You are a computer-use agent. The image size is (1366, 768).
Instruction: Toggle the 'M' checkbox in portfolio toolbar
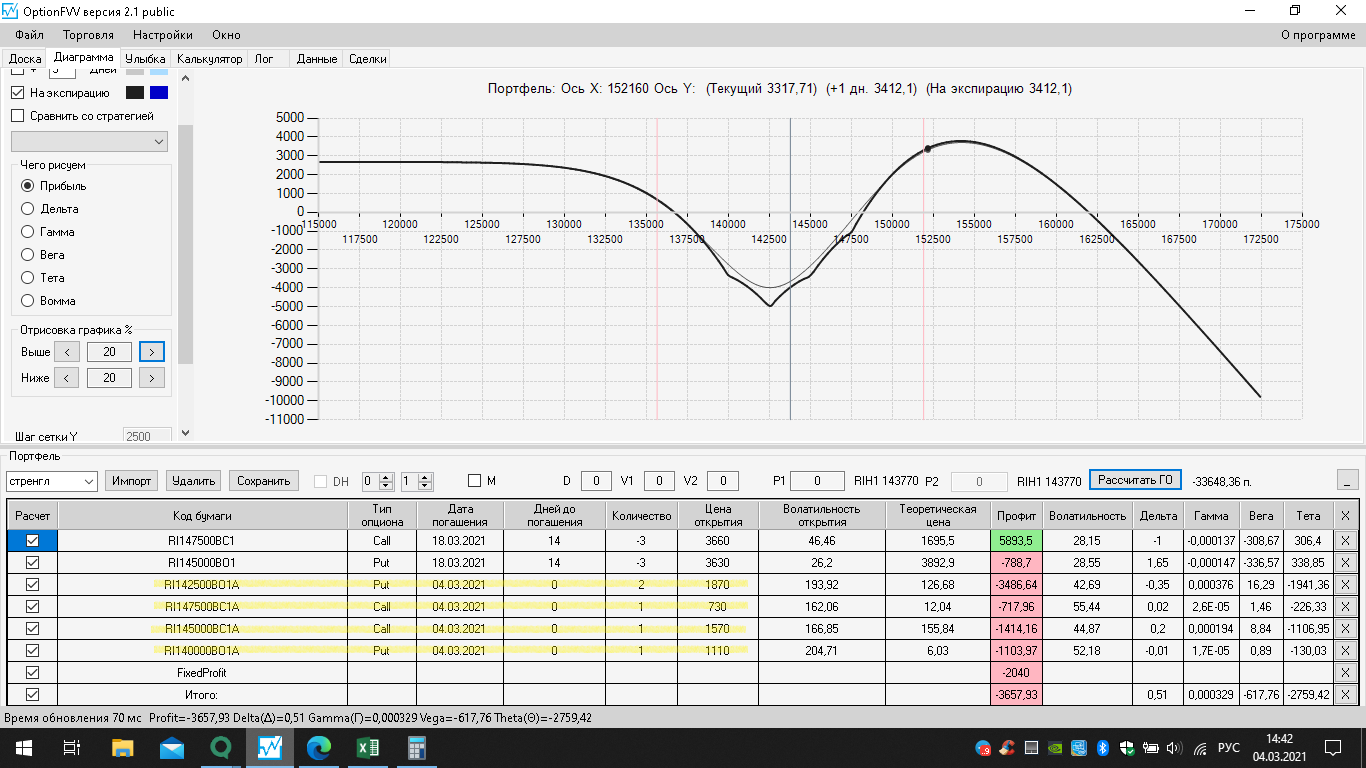pyautogui.click(x=475, y=481)
